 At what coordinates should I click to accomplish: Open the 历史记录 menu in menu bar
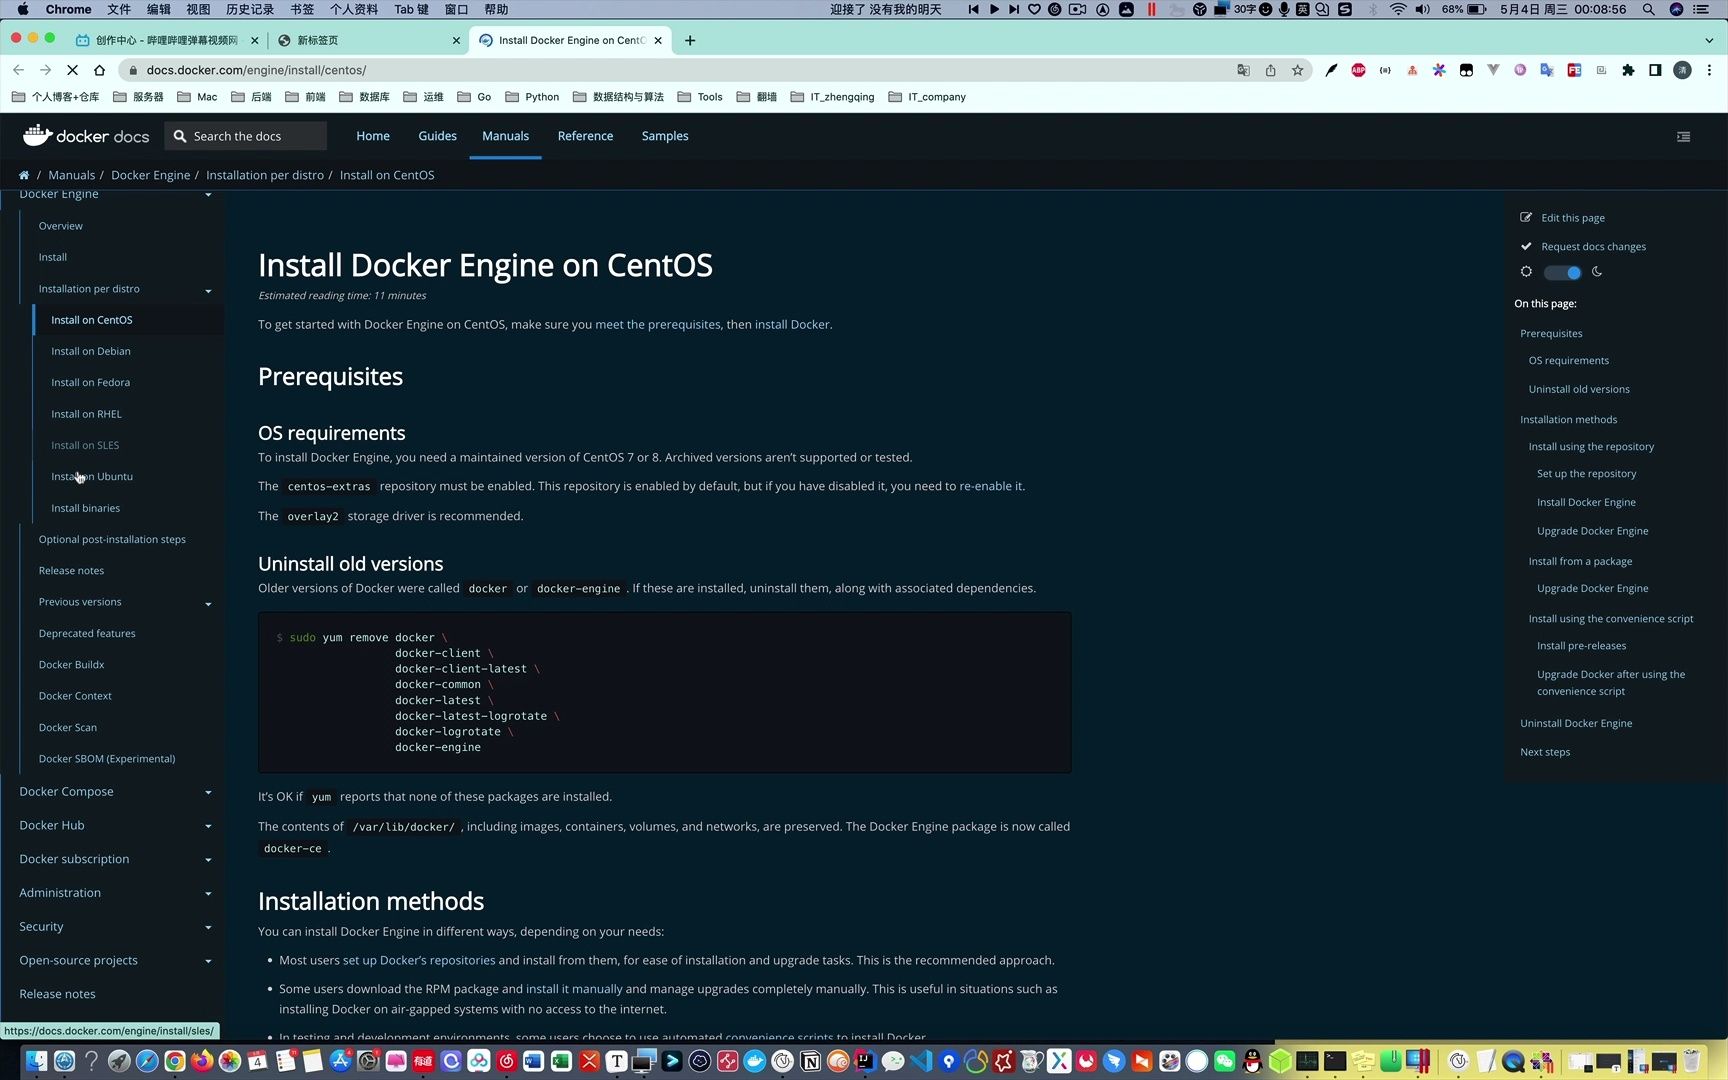[250, 9]
